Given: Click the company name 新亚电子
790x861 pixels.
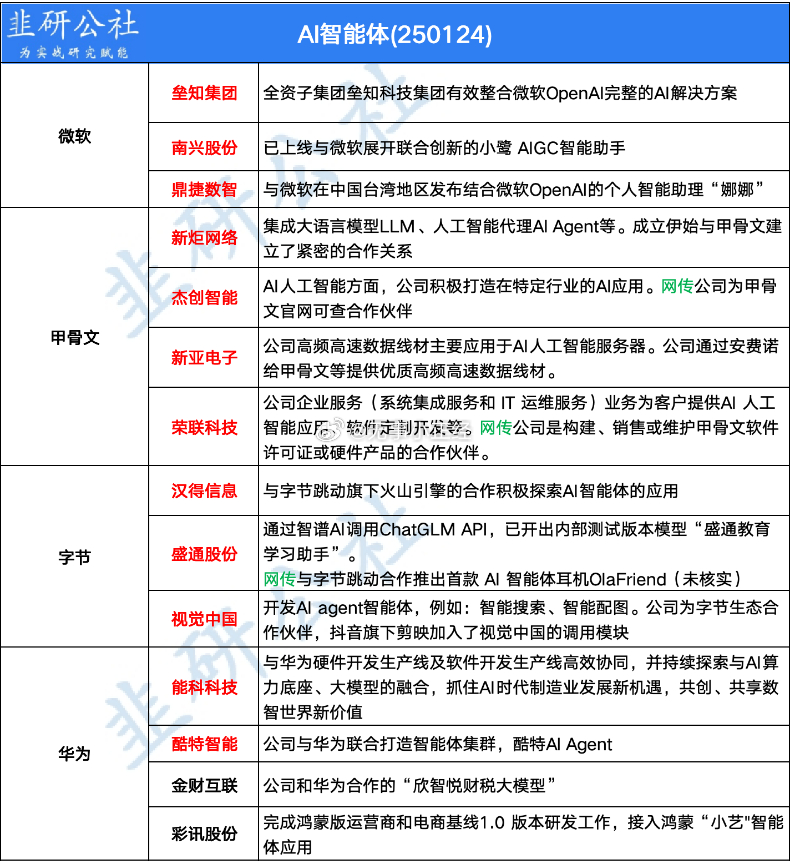Looking at the screenshot, I should 204,357.
